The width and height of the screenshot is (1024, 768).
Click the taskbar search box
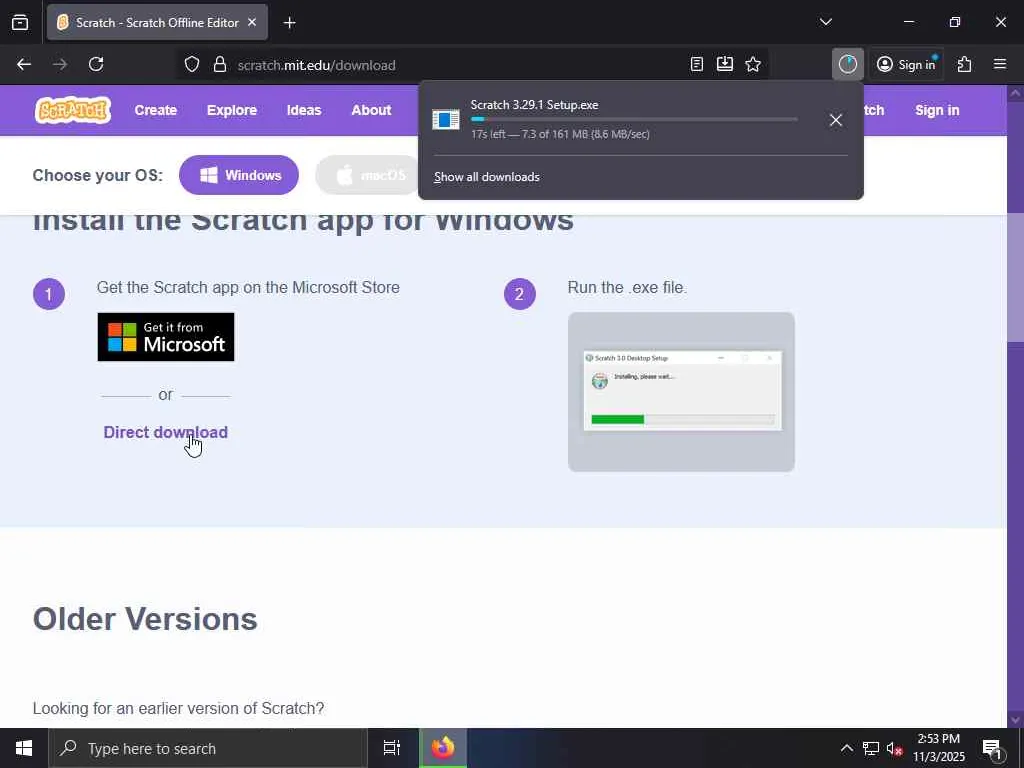[208, 748]
